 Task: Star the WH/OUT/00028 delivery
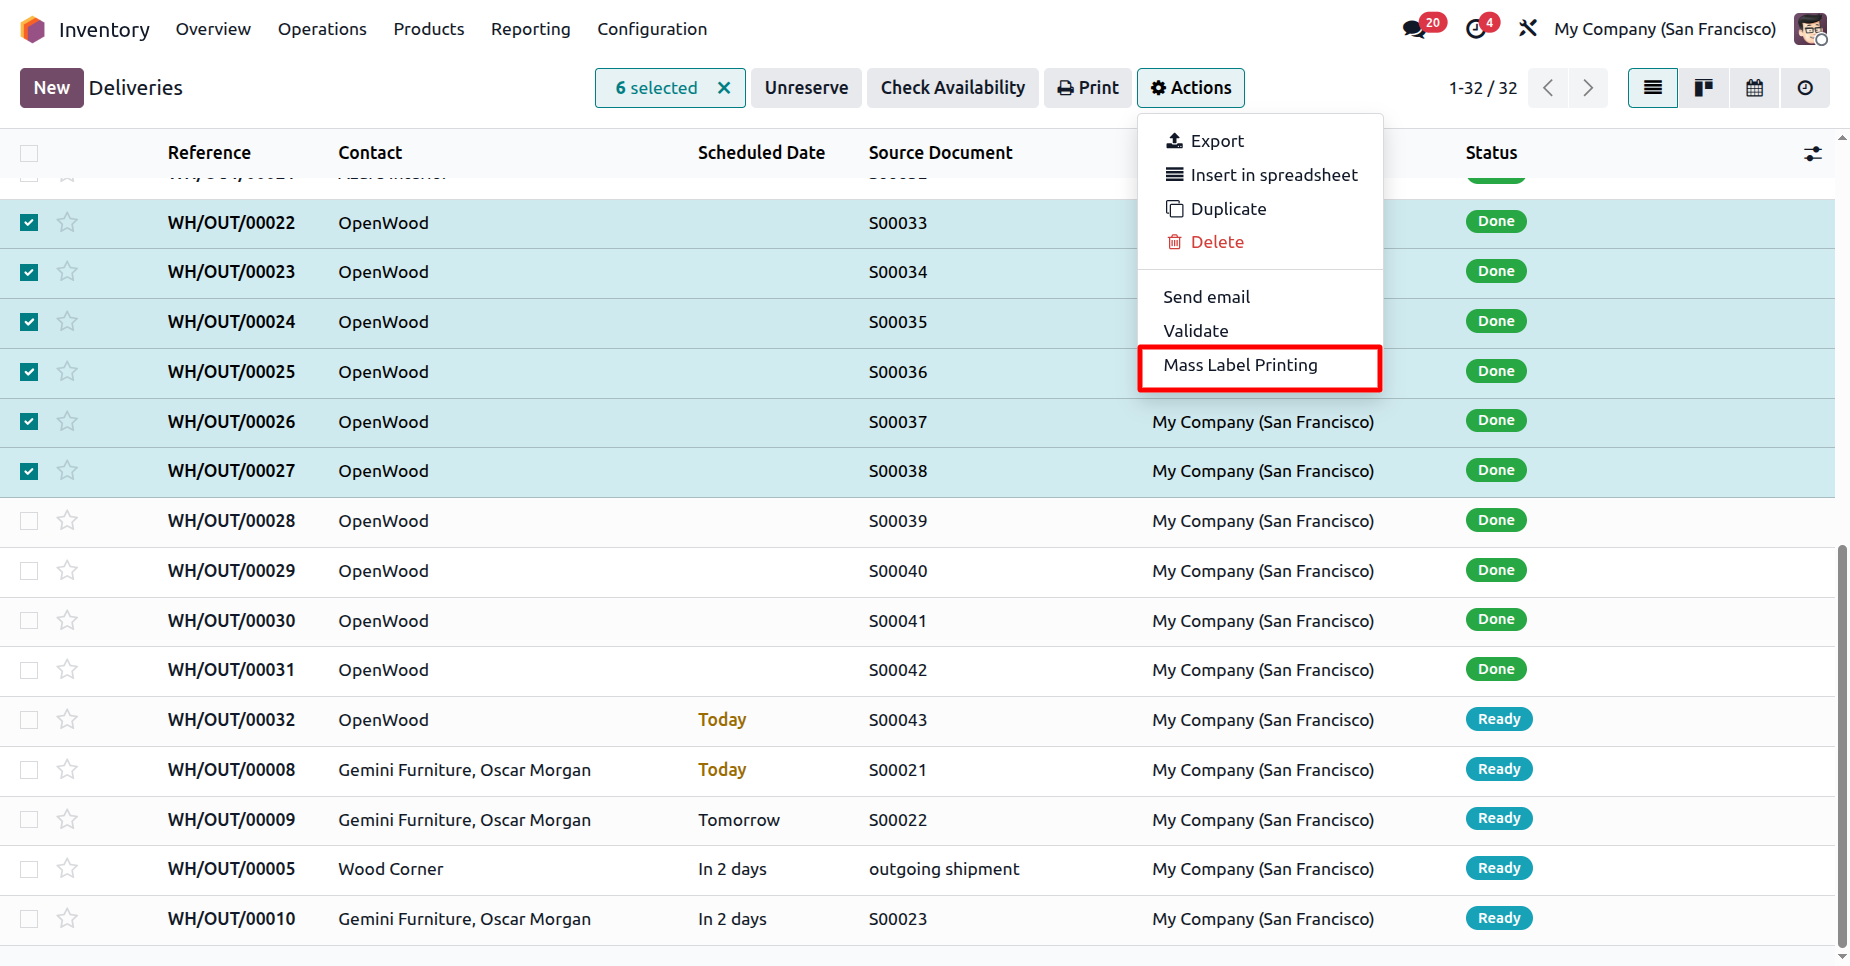click(x=67, y=521)
